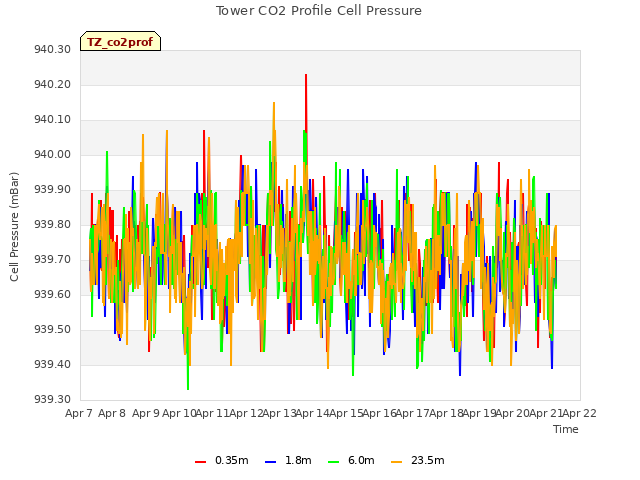Click the 939.30 y-axis tick label
The width and height of the screenshot is (640, 480).
point(52,399)
